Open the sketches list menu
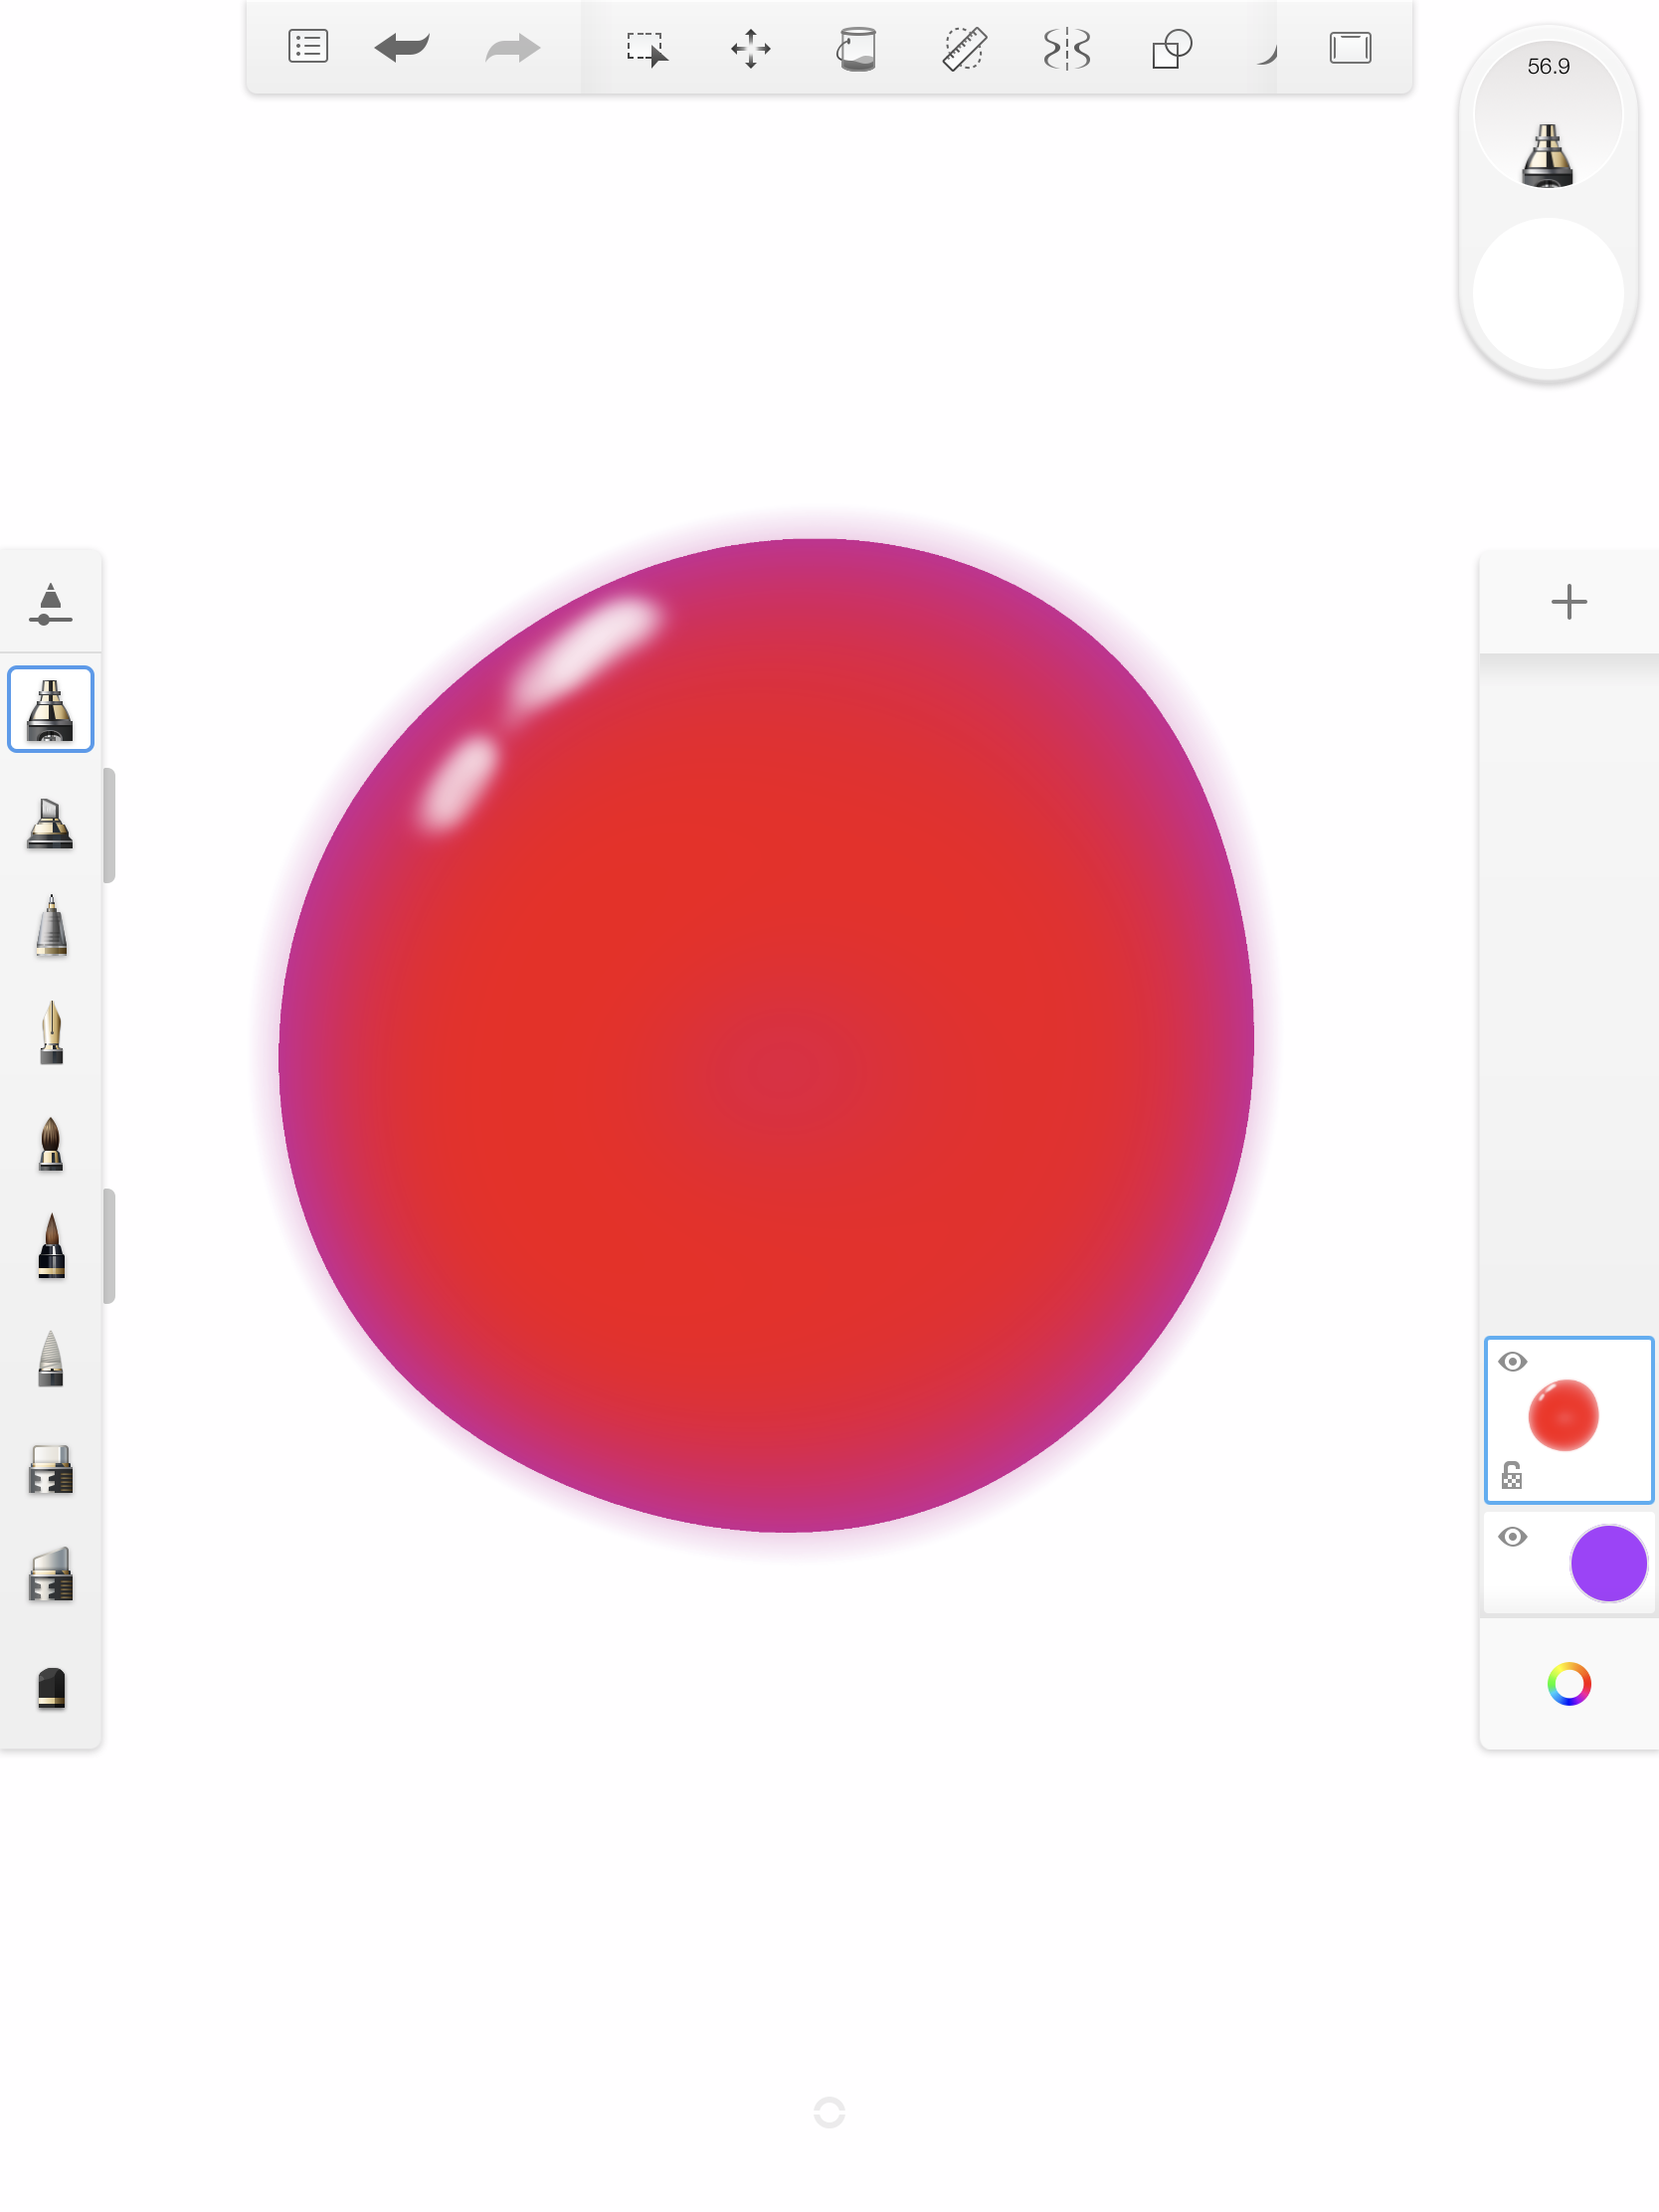 [x=307, y=47]
